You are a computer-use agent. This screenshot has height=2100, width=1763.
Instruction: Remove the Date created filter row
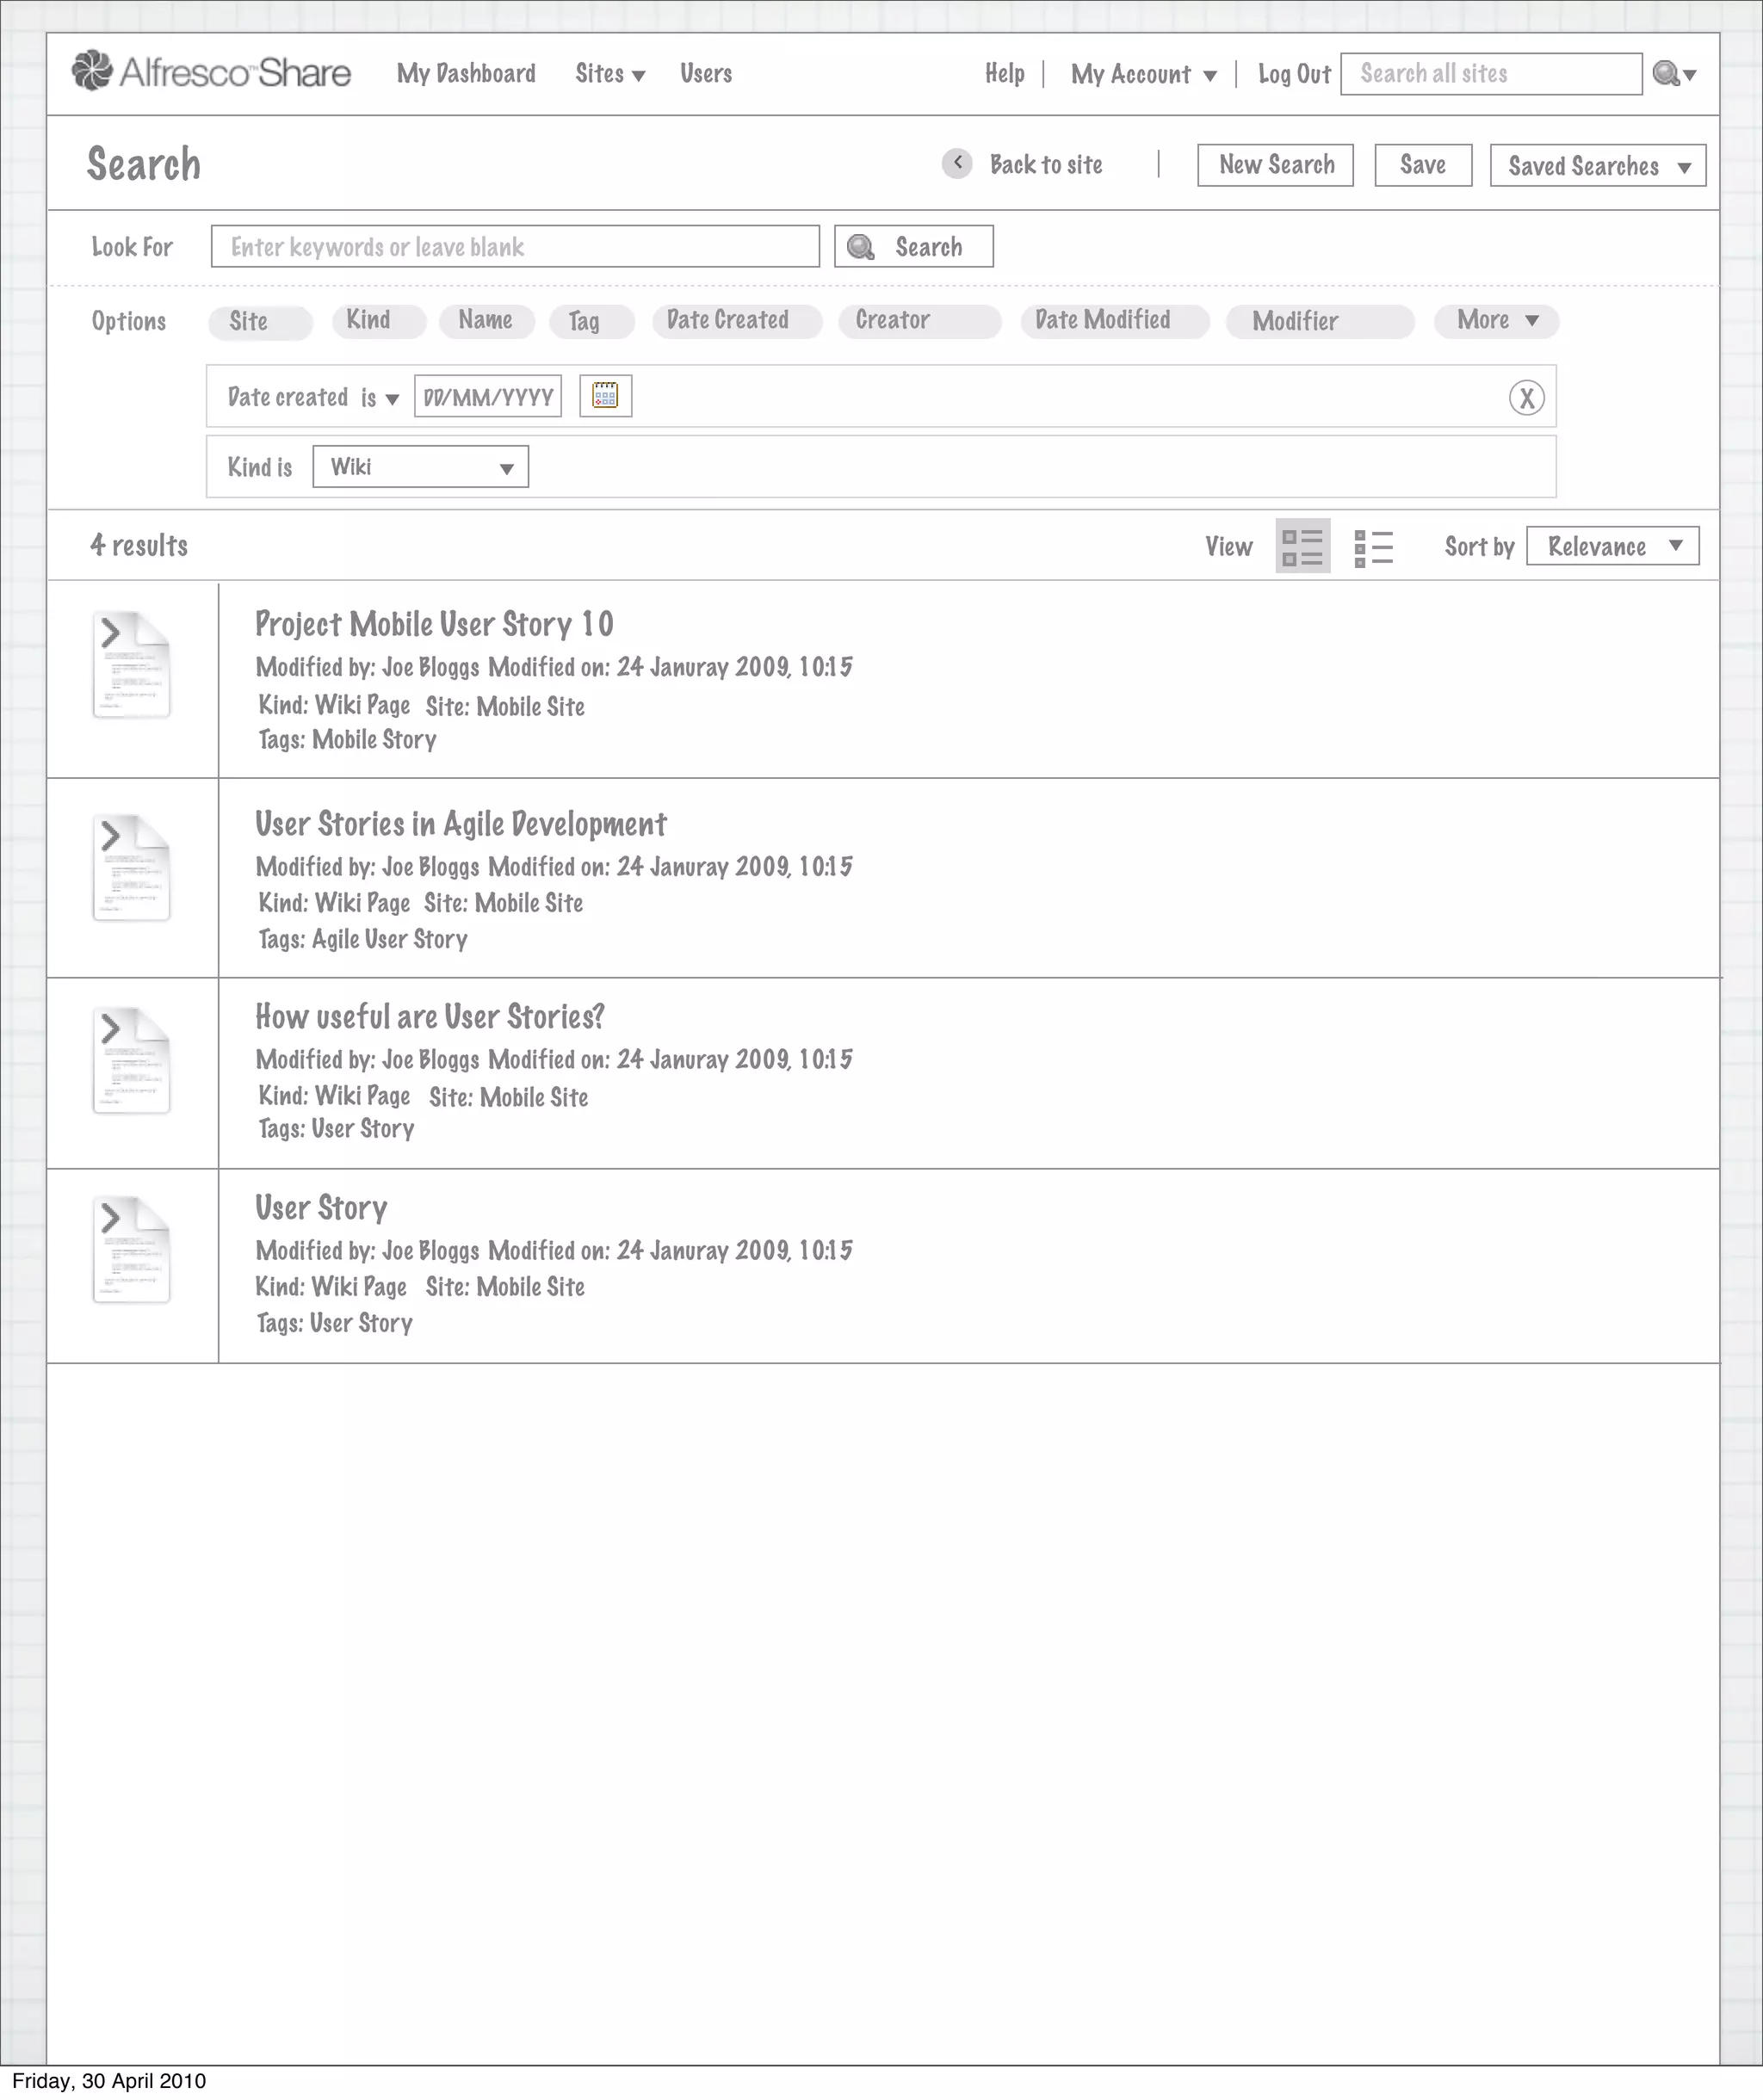click(x=1525, y=398)
